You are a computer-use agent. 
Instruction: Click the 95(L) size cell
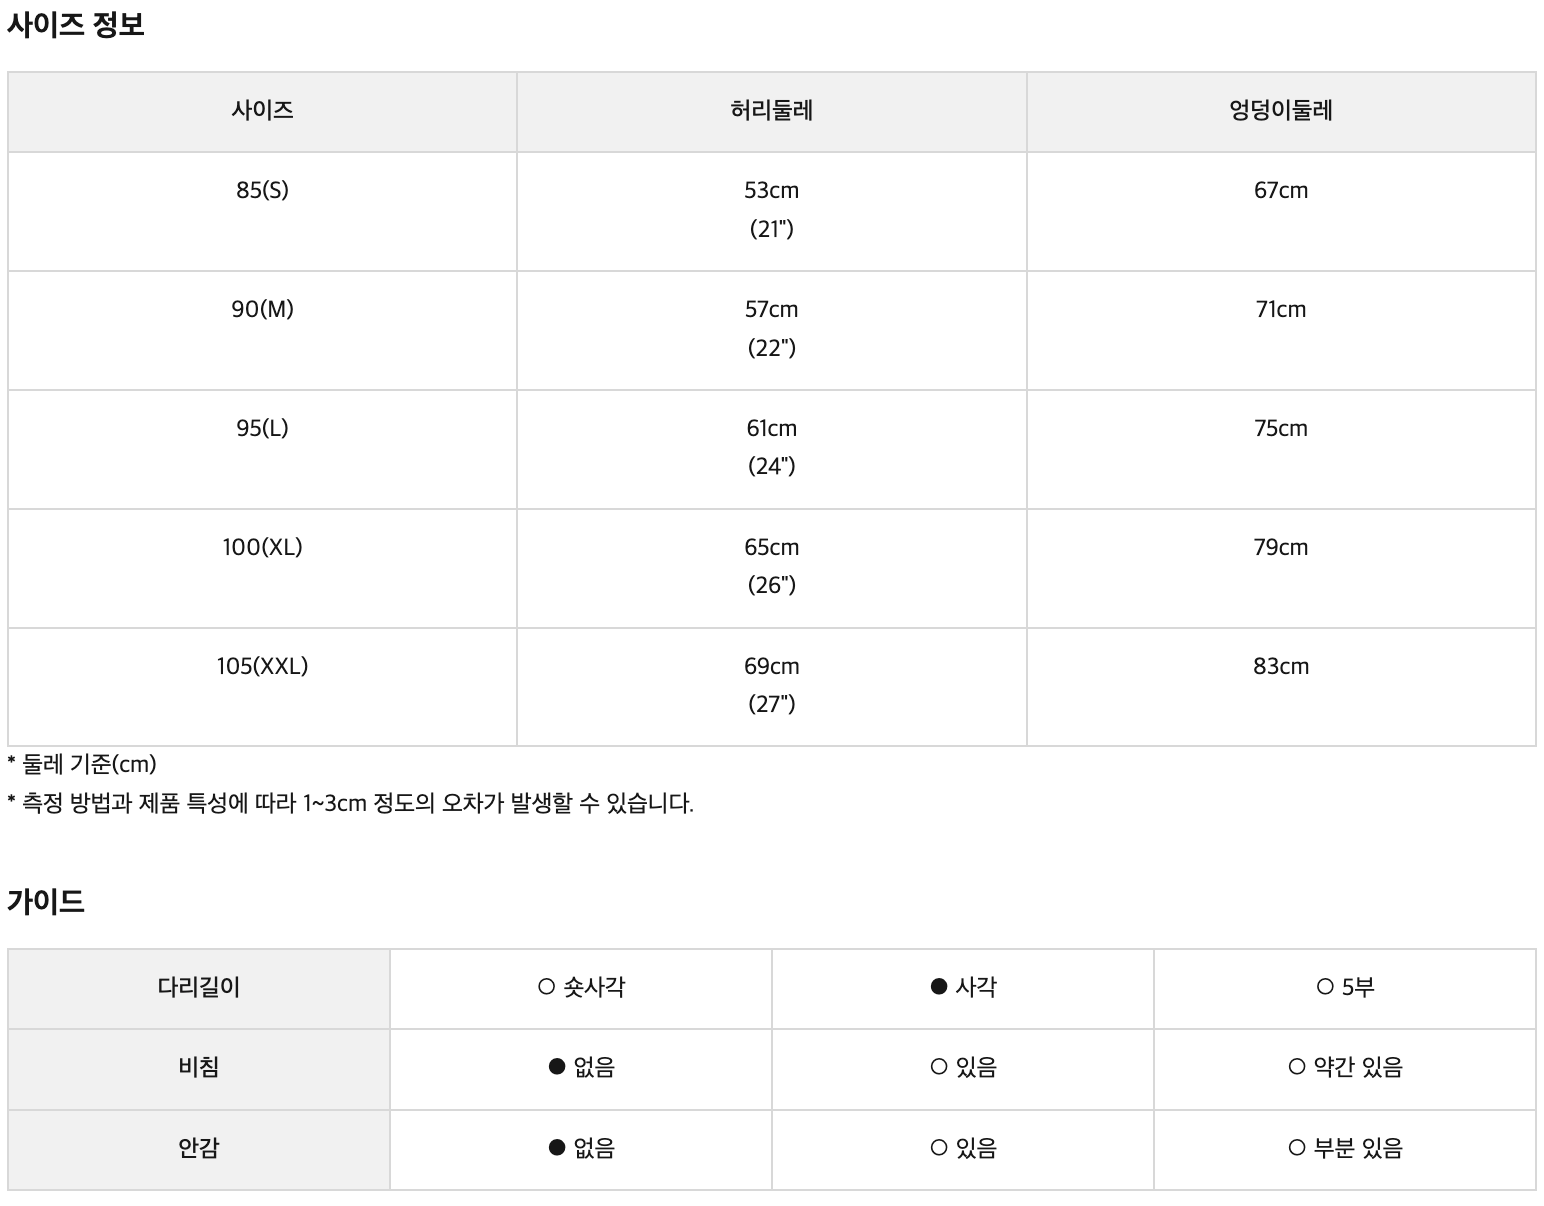click(x=262, y=428)
